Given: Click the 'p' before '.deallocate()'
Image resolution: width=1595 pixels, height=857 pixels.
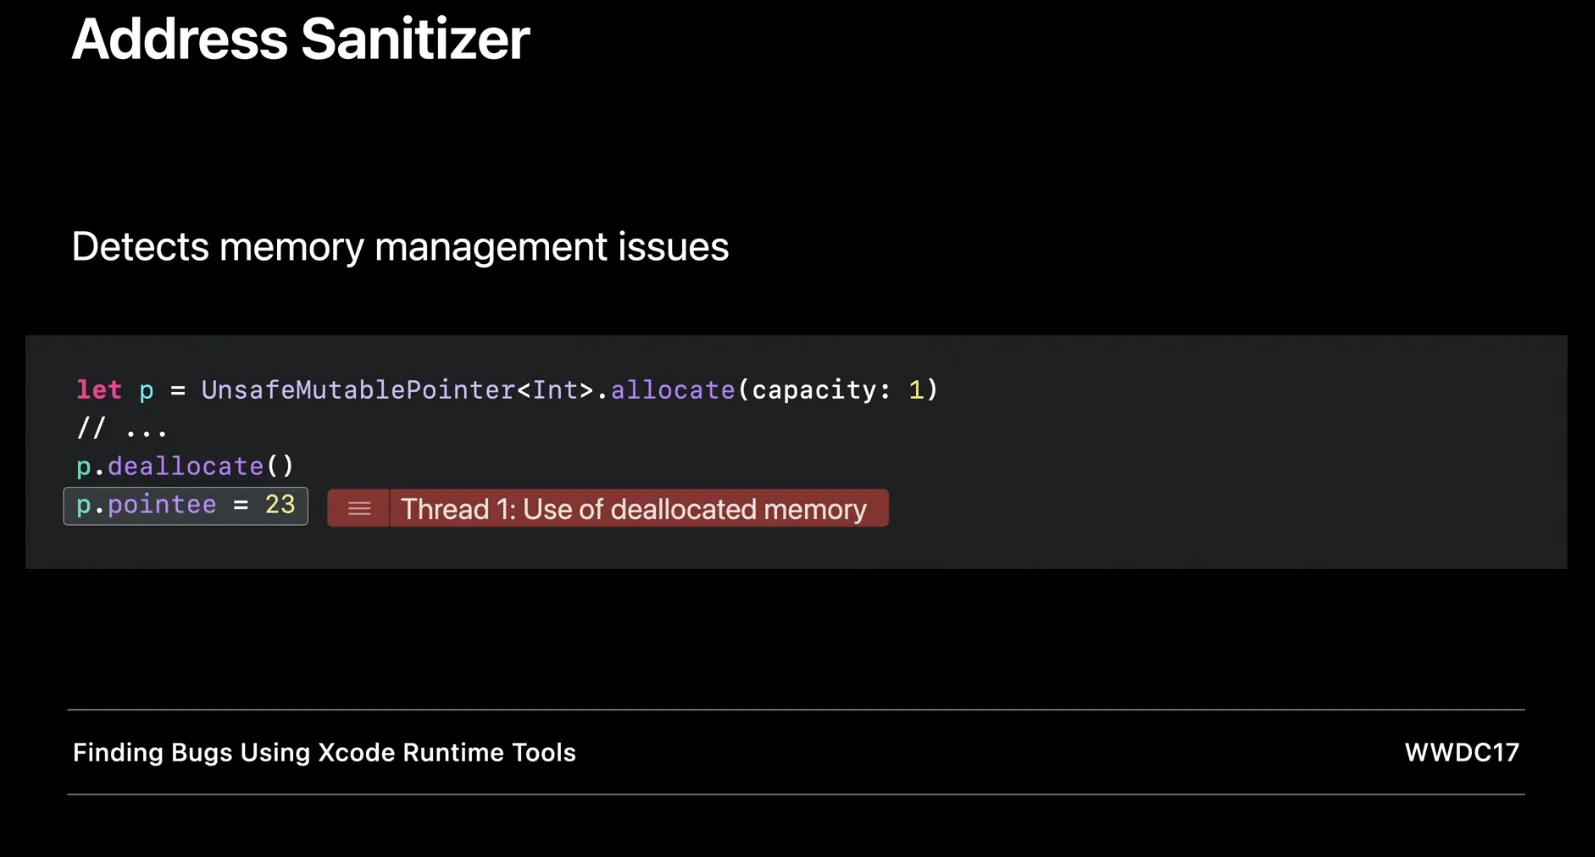Looking at the screenshot, I should (83, 467).
